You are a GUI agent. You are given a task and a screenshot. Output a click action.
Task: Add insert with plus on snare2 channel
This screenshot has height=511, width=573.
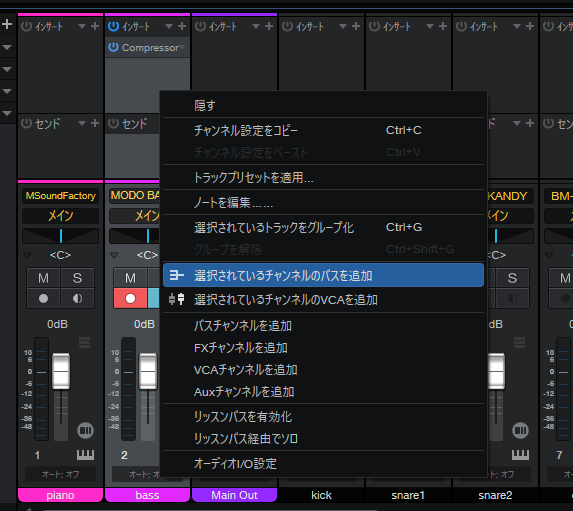tap(530, 26)
